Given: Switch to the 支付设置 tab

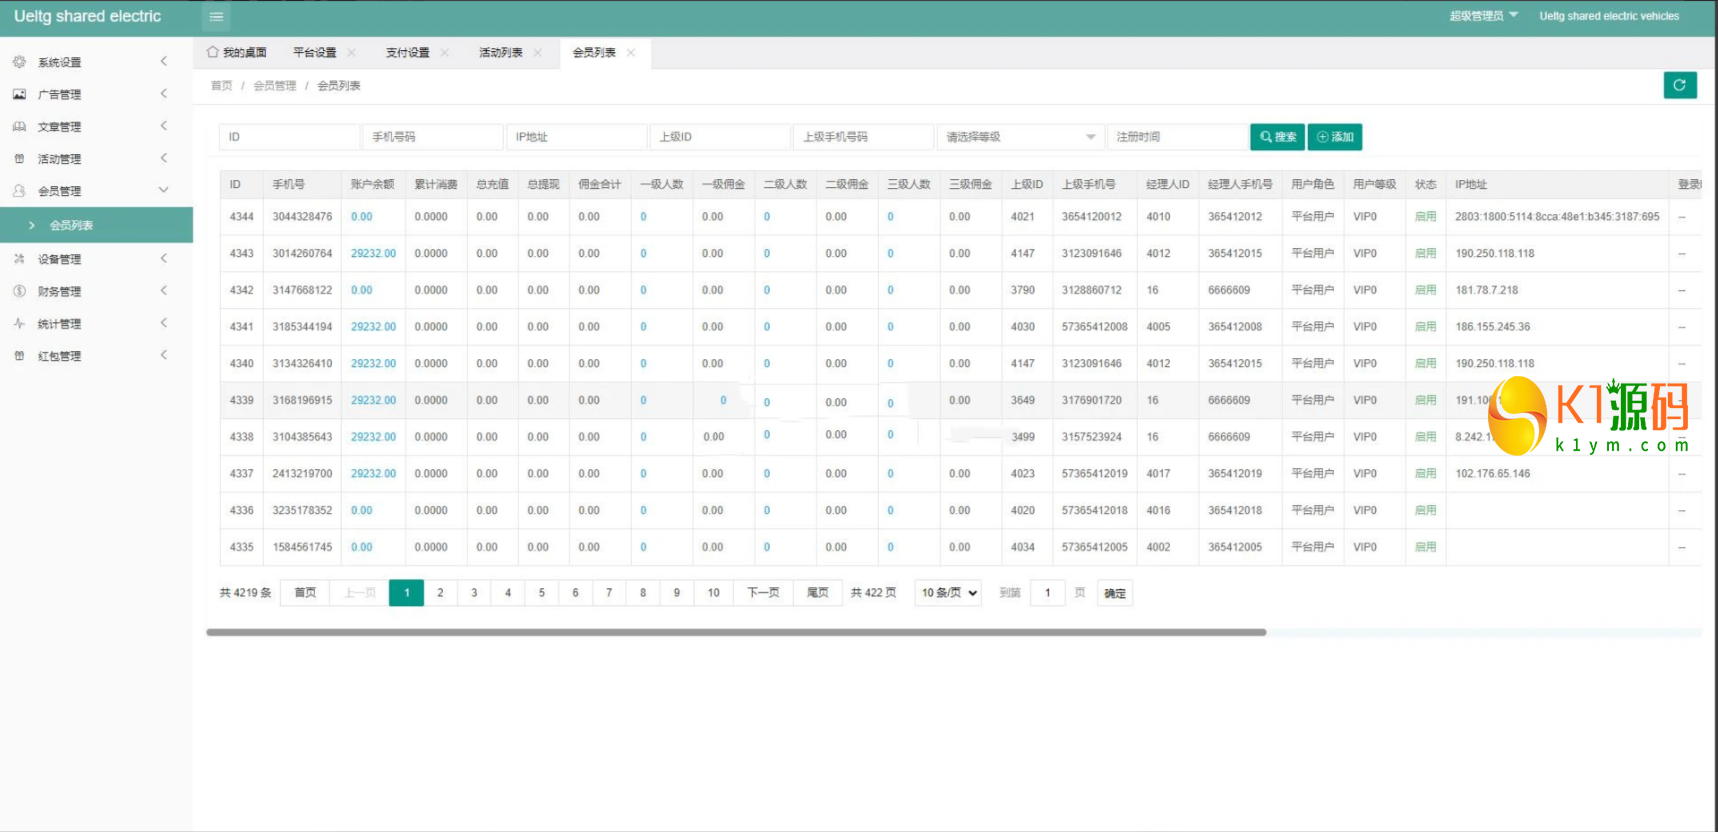Looking at the screenshot, I should (x=408, y=53).
